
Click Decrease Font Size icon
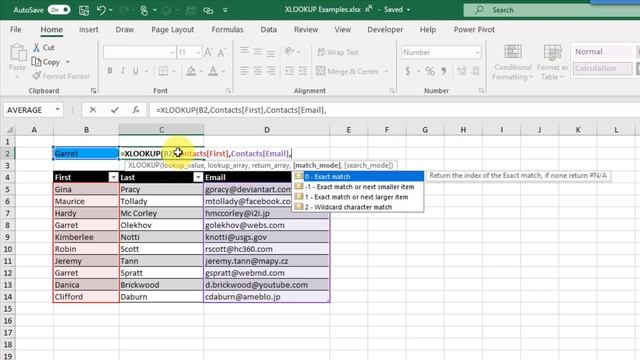222,52
